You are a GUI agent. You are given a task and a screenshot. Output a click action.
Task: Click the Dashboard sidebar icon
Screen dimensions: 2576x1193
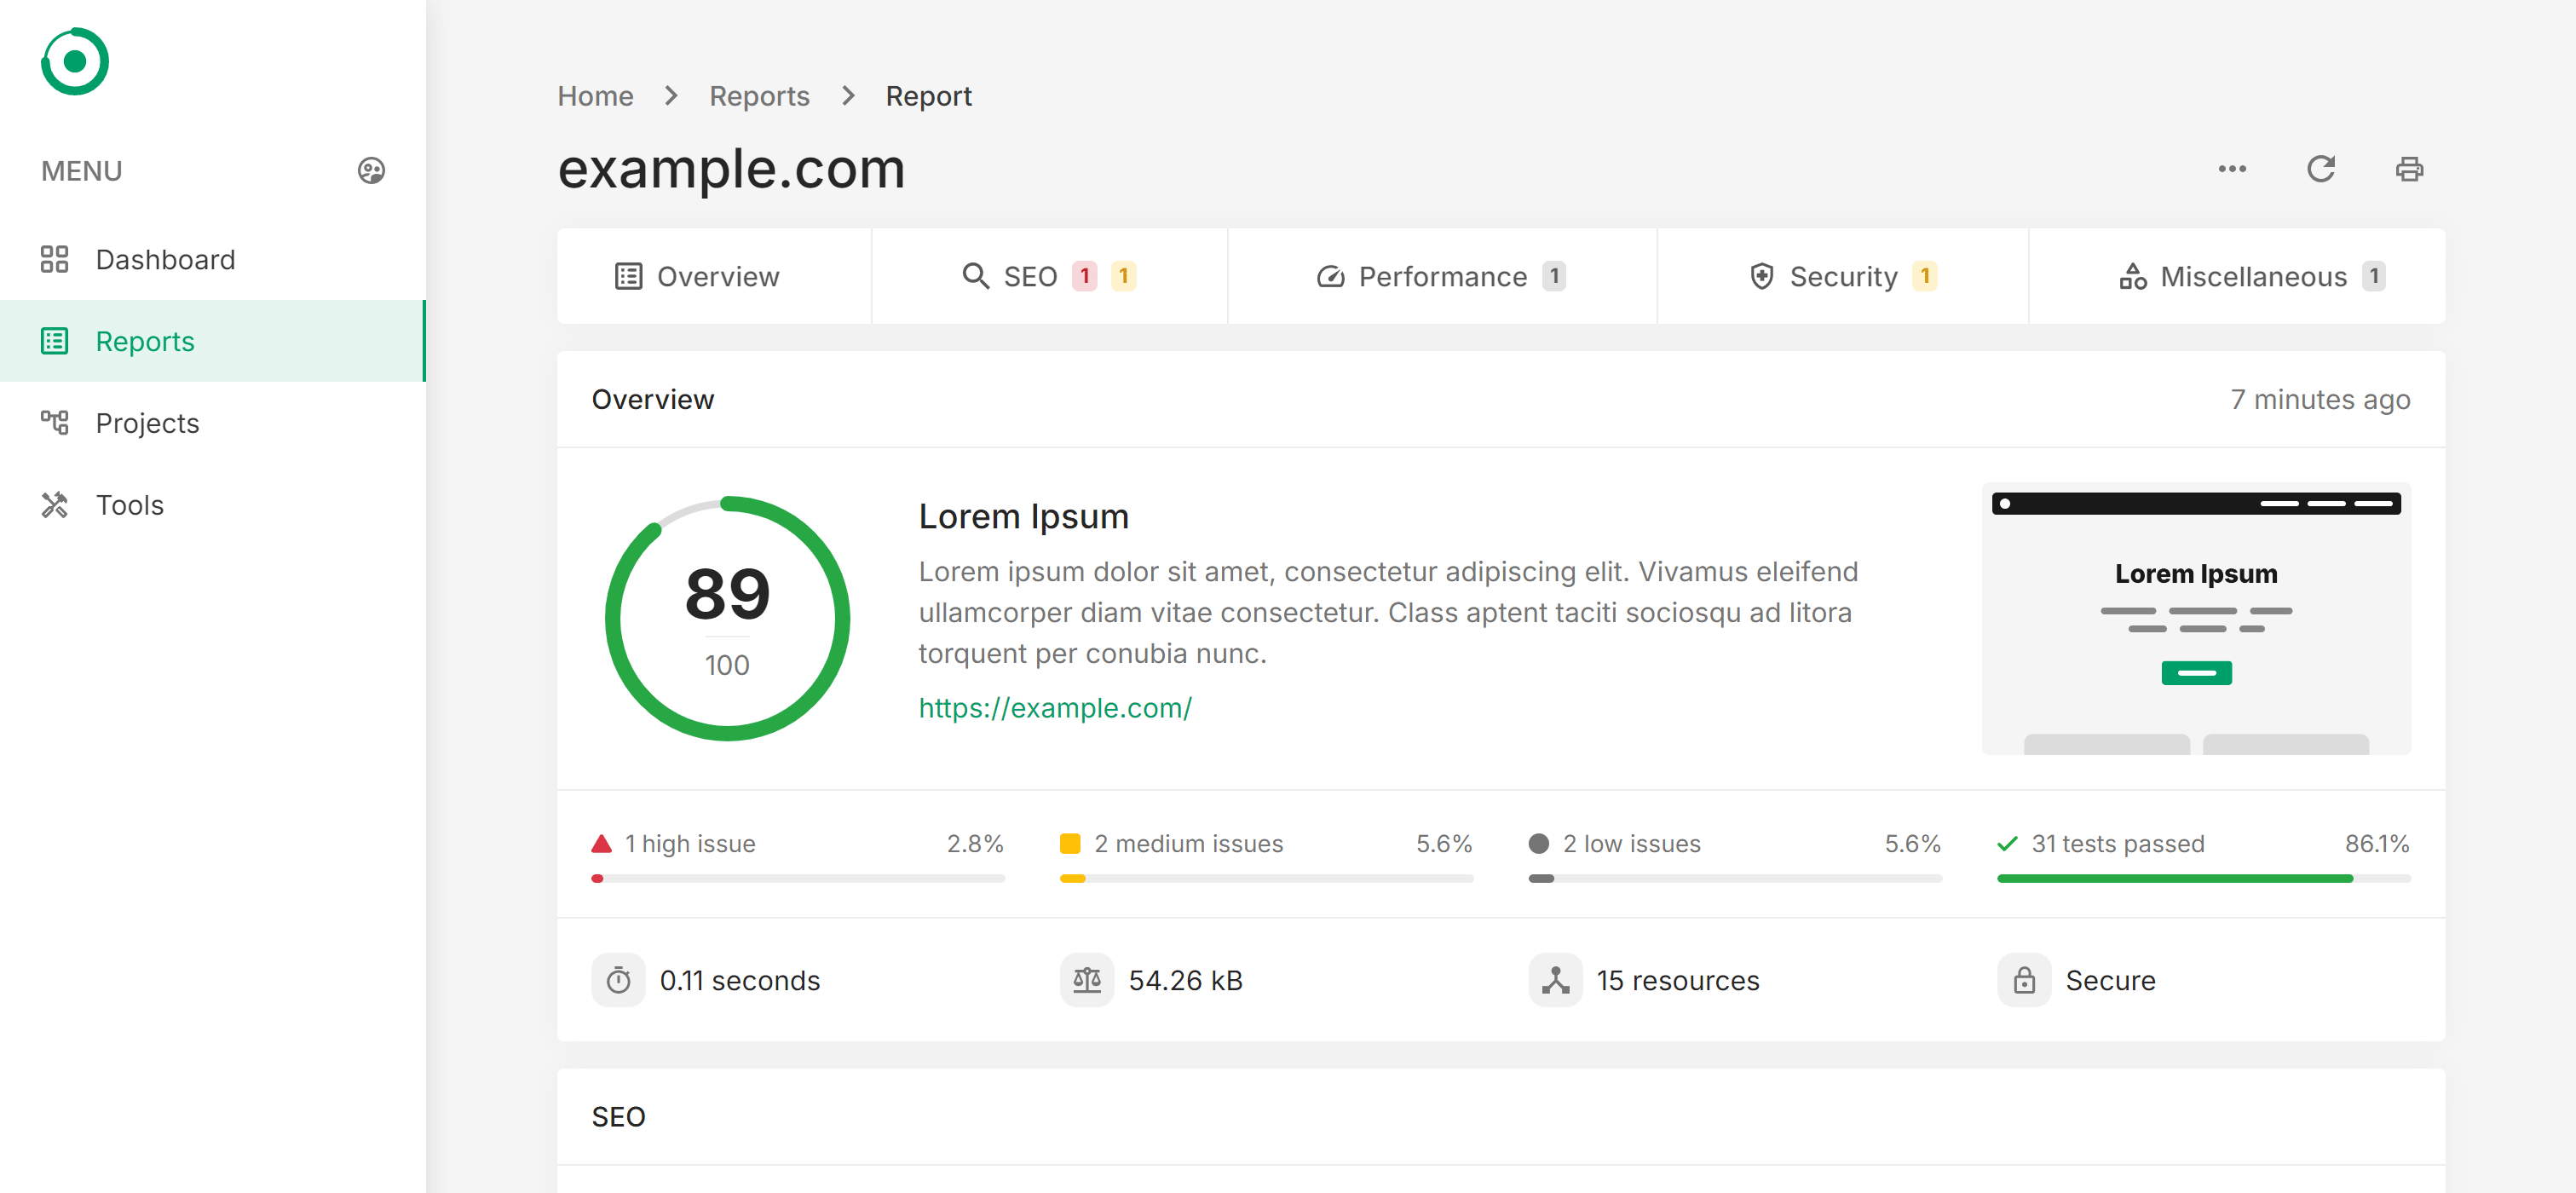pos(55,258)
